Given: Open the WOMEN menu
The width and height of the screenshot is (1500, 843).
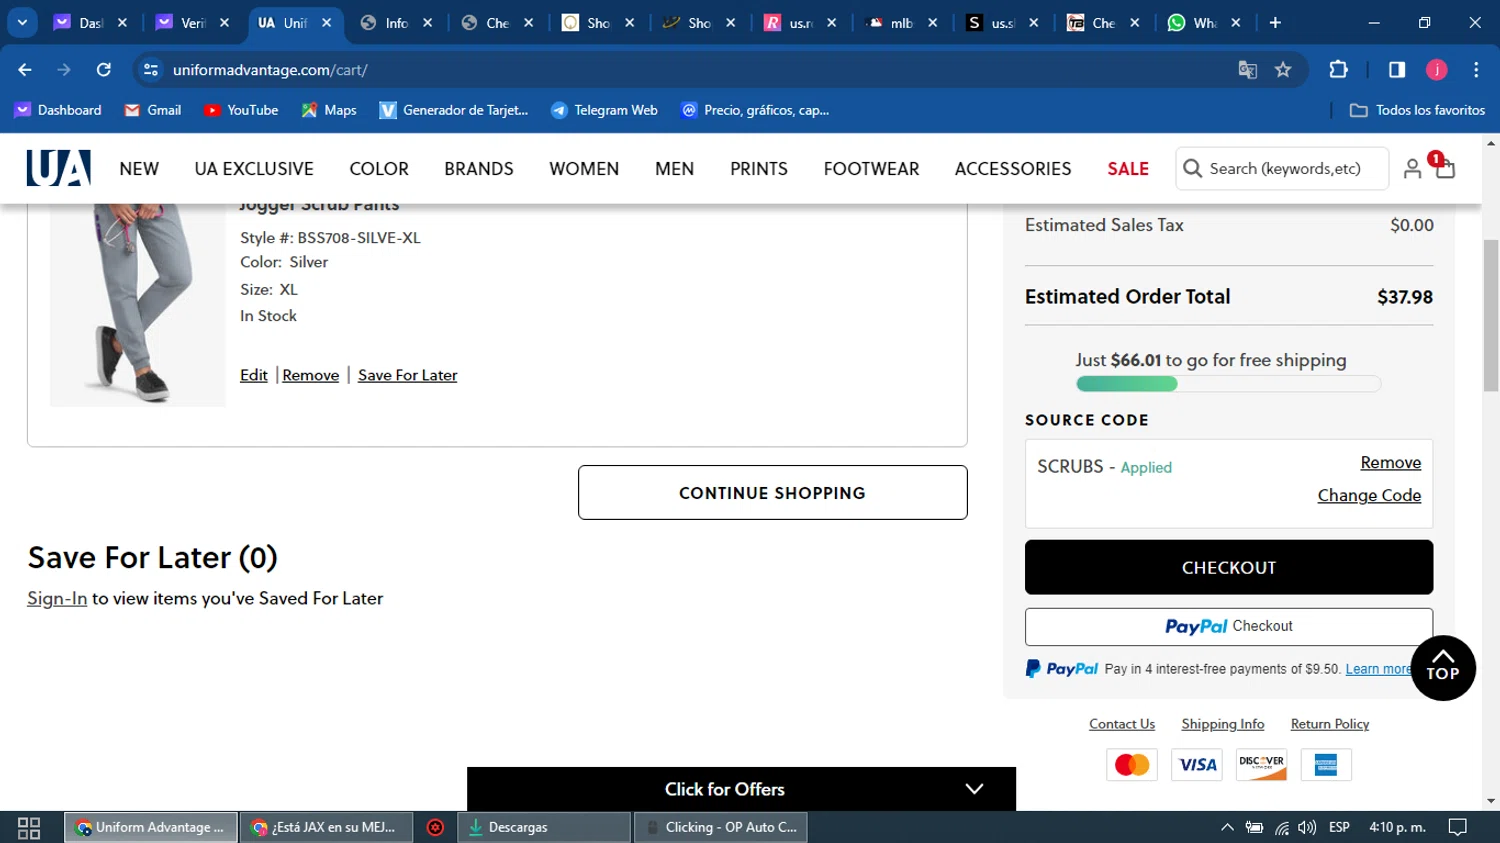Looking at the screenshot, I should (584, 169).
